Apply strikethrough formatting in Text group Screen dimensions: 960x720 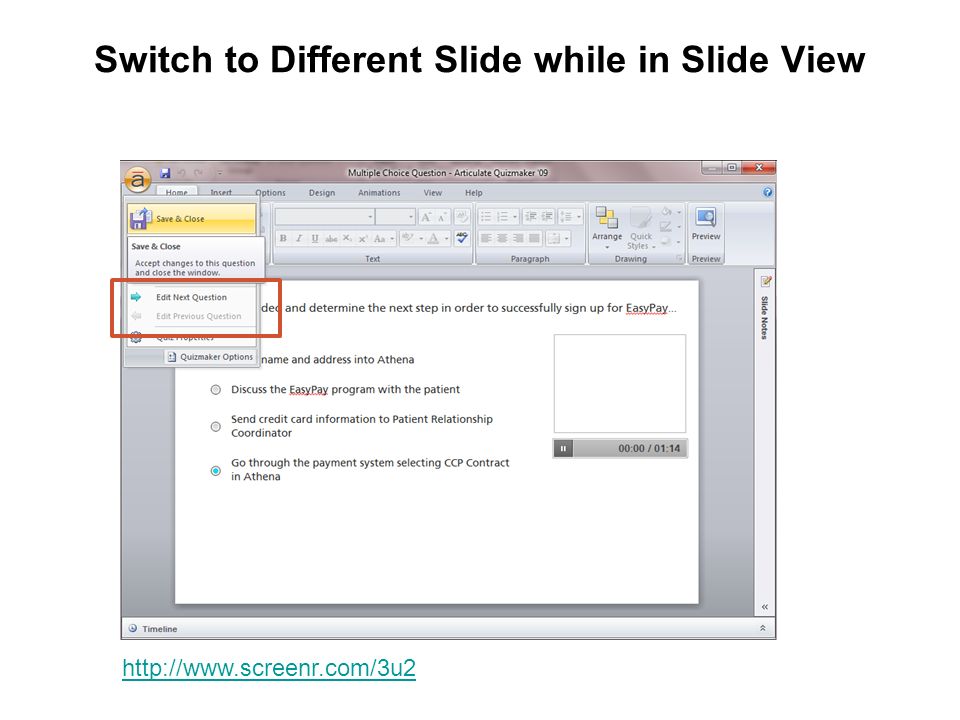pos(331,238)
